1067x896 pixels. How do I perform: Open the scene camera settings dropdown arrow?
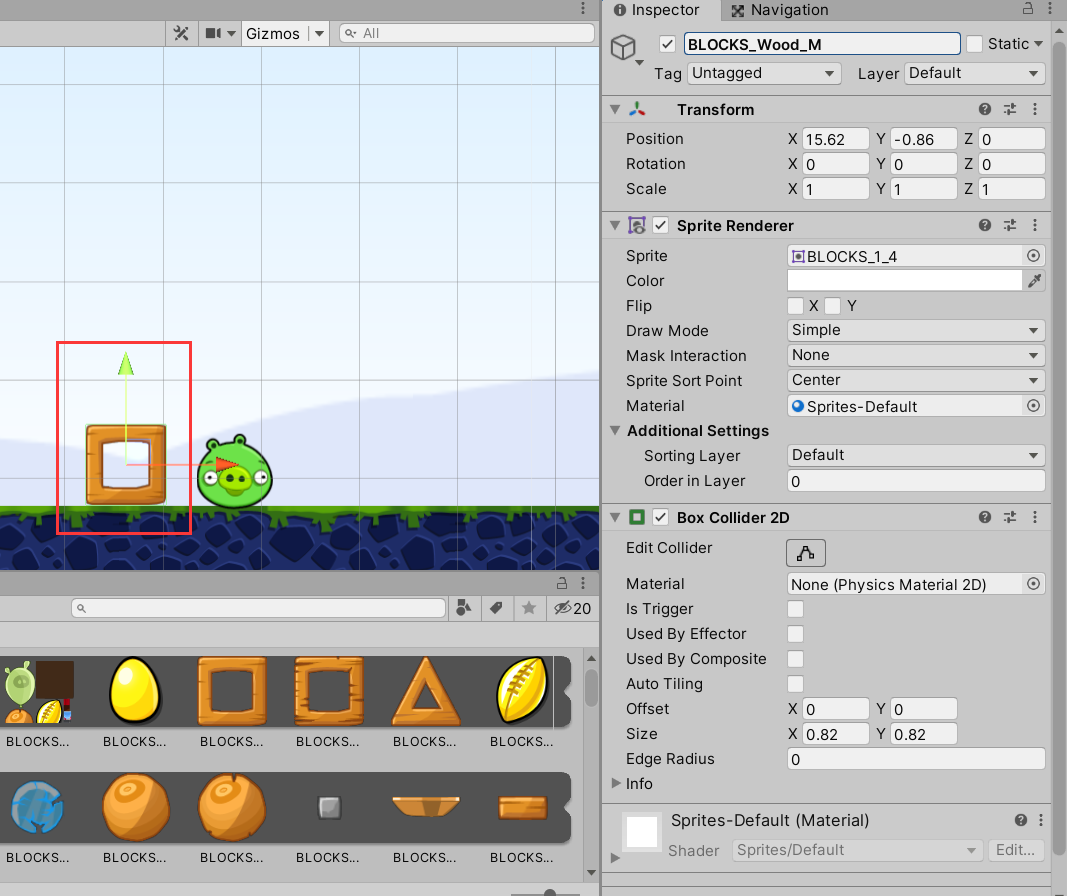coord(231,33)
